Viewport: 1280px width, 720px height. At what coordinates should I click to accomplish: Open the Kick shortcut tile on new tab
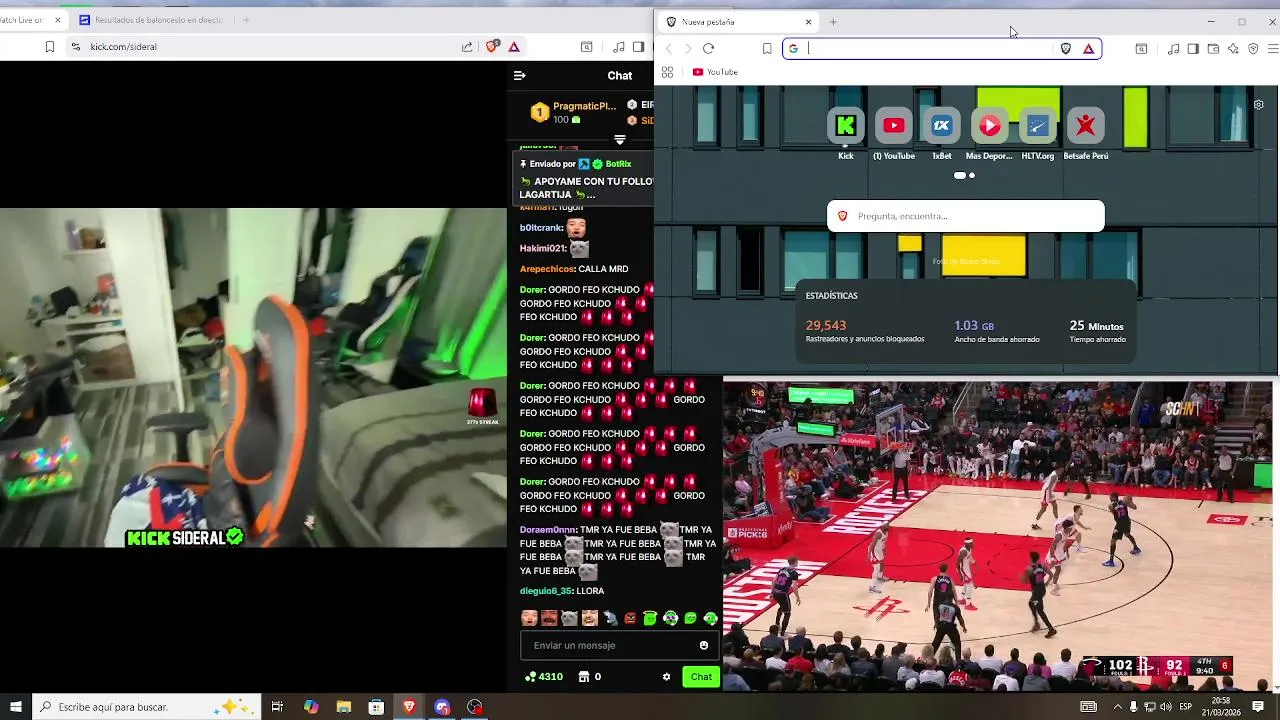pyautogui.click(x=846, y=126)
